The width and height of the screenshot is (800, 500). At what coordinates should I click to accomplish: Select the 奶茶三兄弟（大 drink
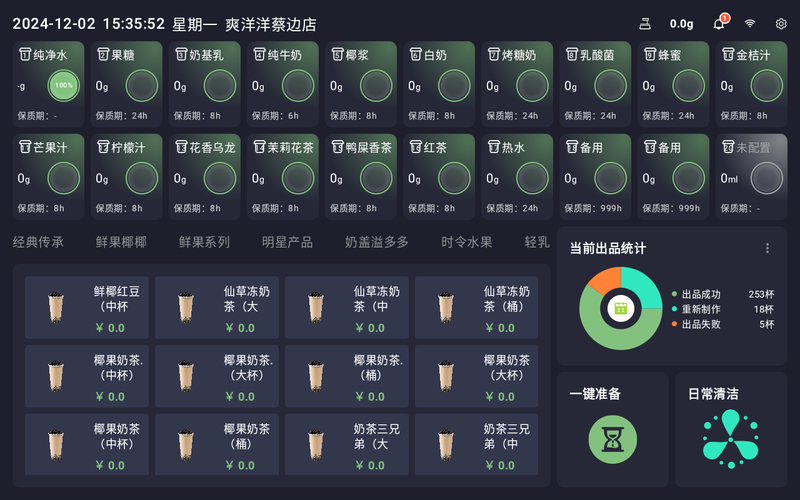347,444
